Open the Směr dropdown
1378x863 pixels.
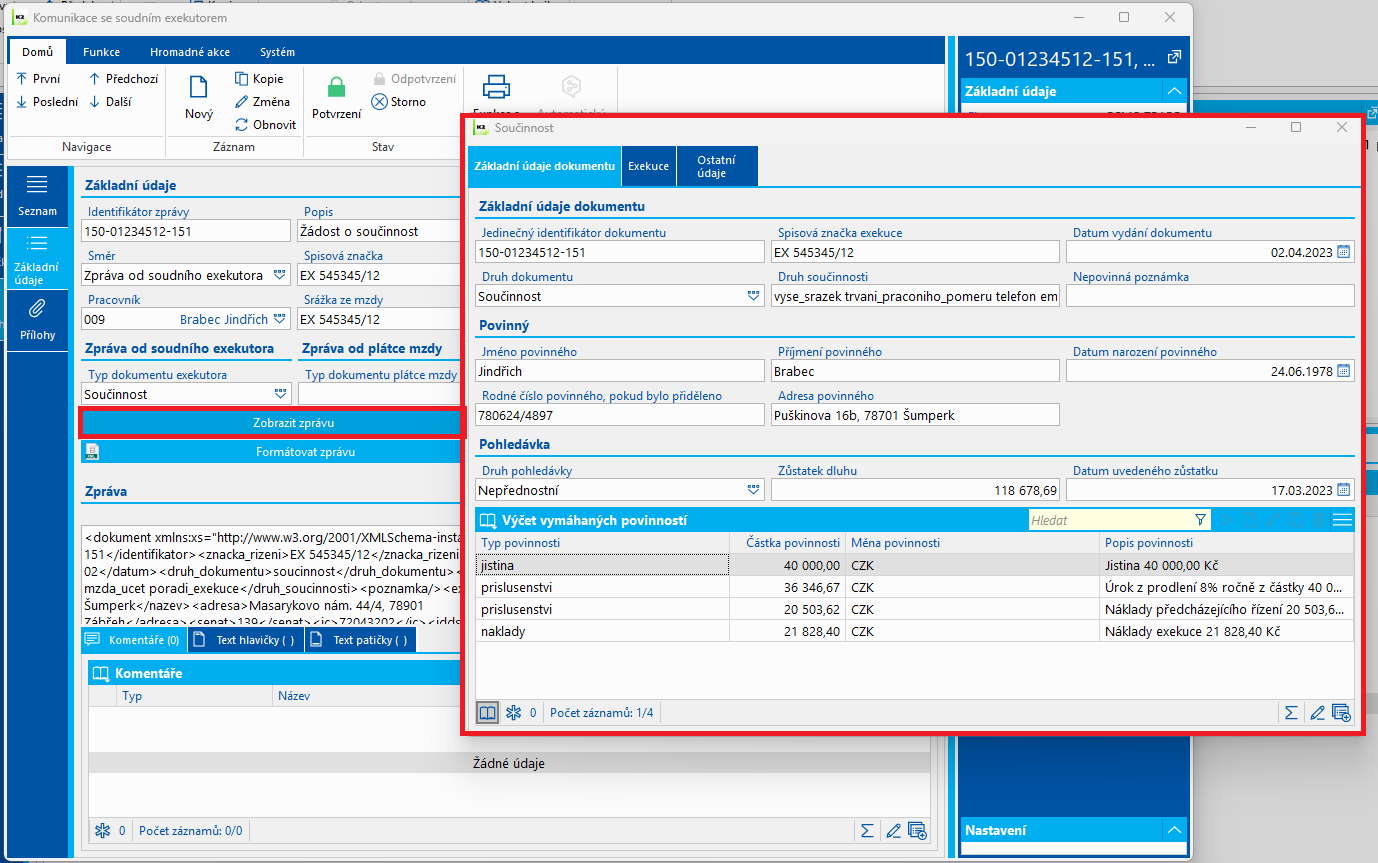280,275
